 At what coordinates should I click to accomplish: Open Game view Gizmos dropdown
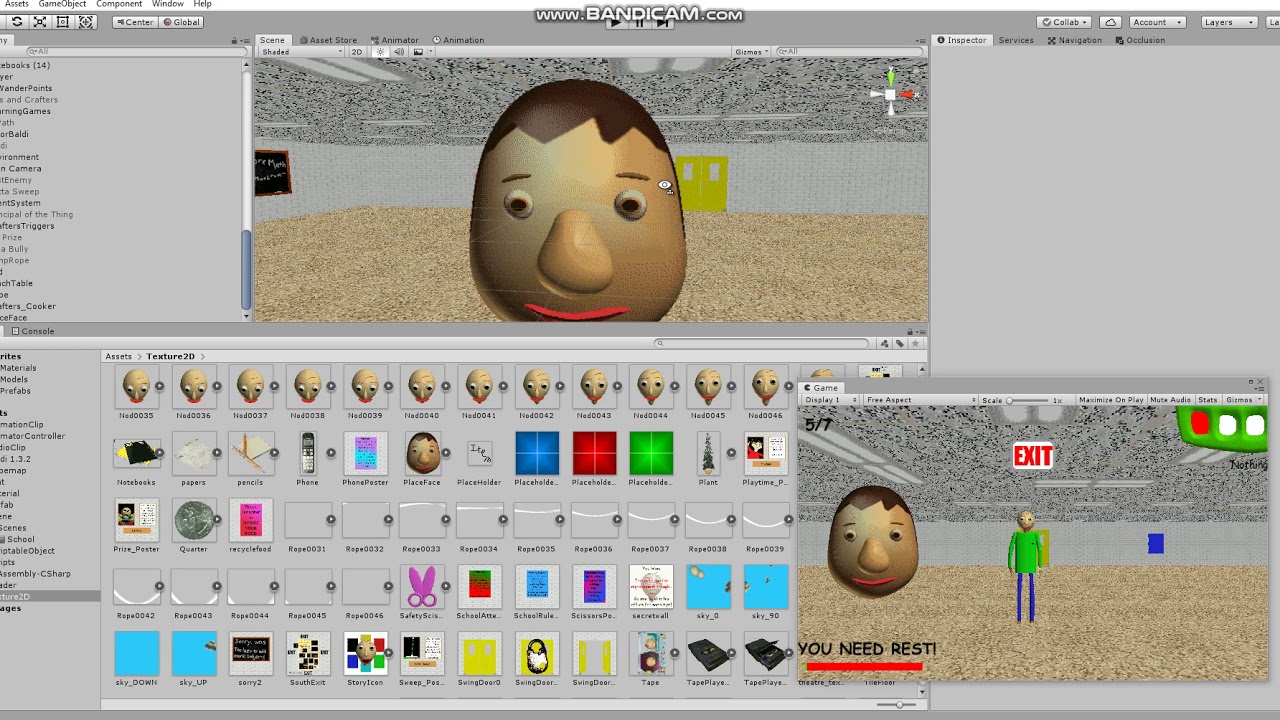tap(1243, 400)
